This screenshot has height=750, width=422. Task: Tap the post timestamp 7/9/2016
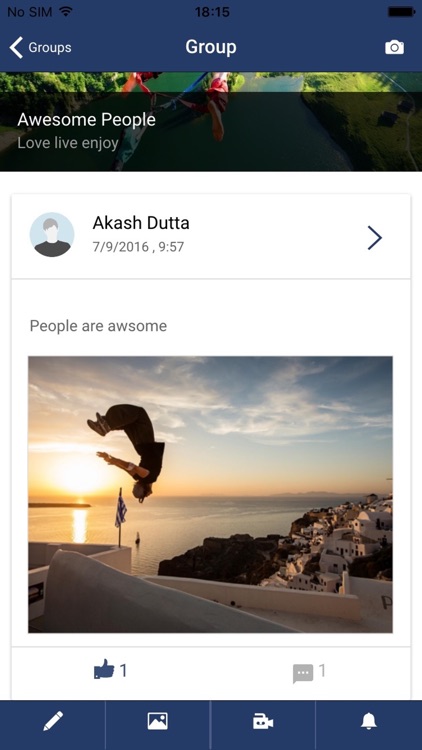point(138,247)
